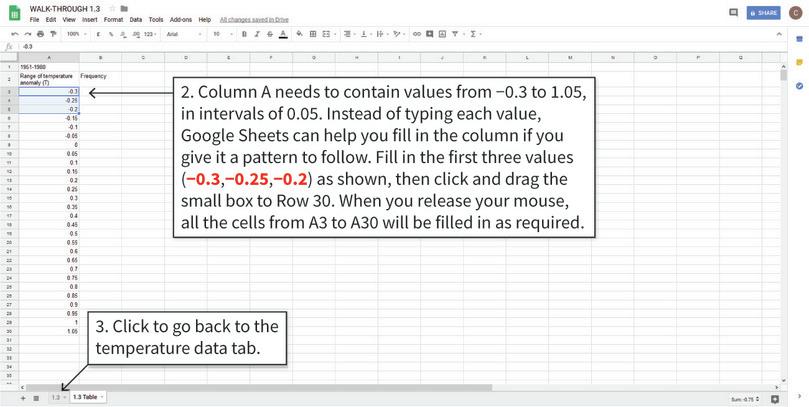Open the View menu
This screenshot has width=809, height=407.
click(x=69, y=20)
